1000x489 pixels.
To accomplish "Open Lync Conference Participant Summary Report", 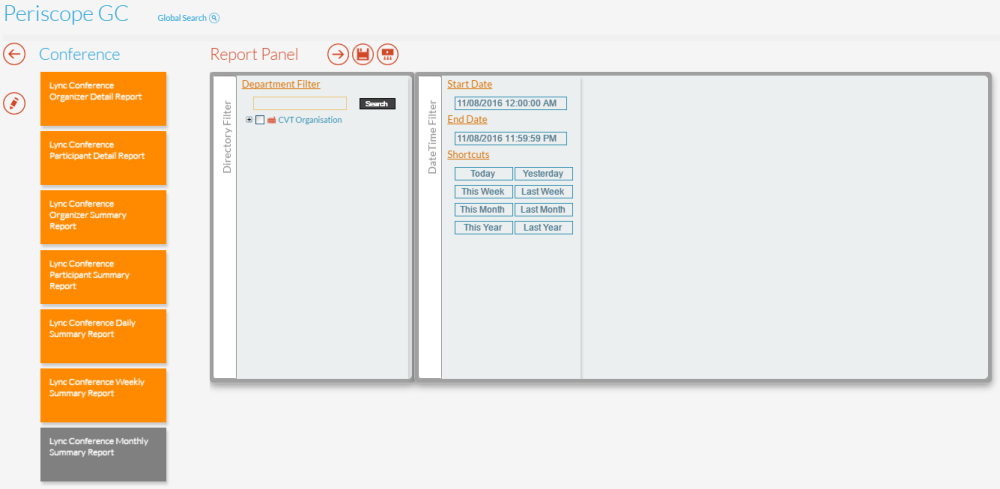I will pos(103,277).
